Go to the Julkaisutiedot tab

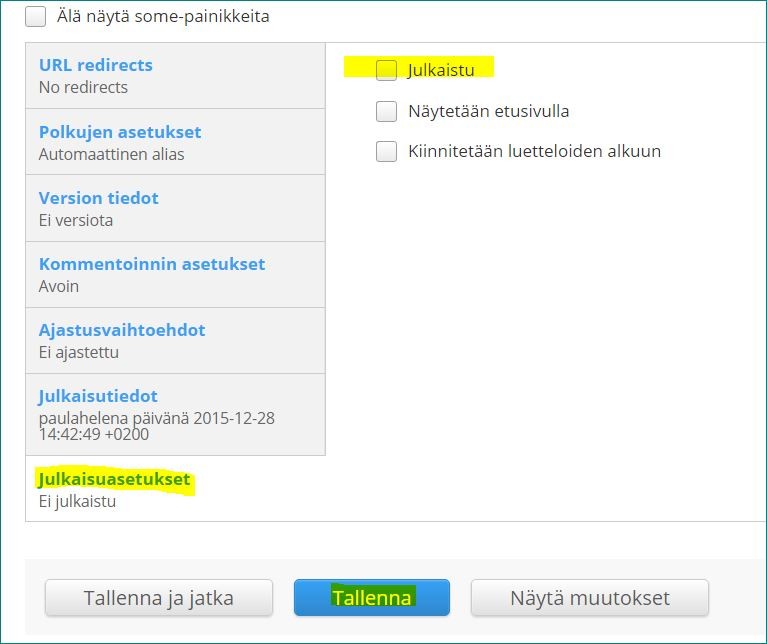98,396
